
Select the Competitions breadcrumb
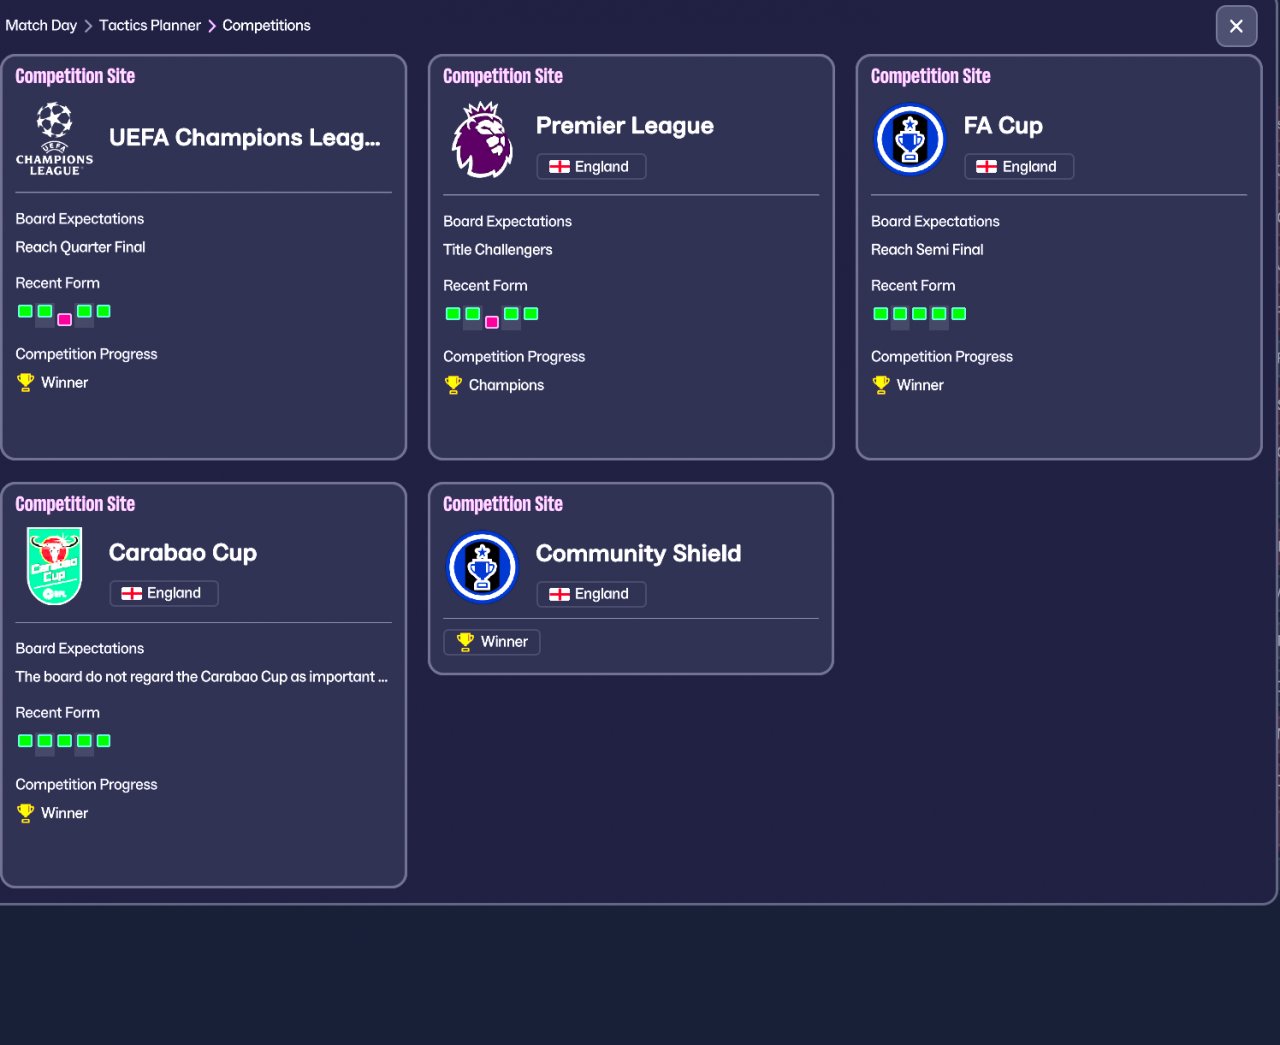(266, 25)
